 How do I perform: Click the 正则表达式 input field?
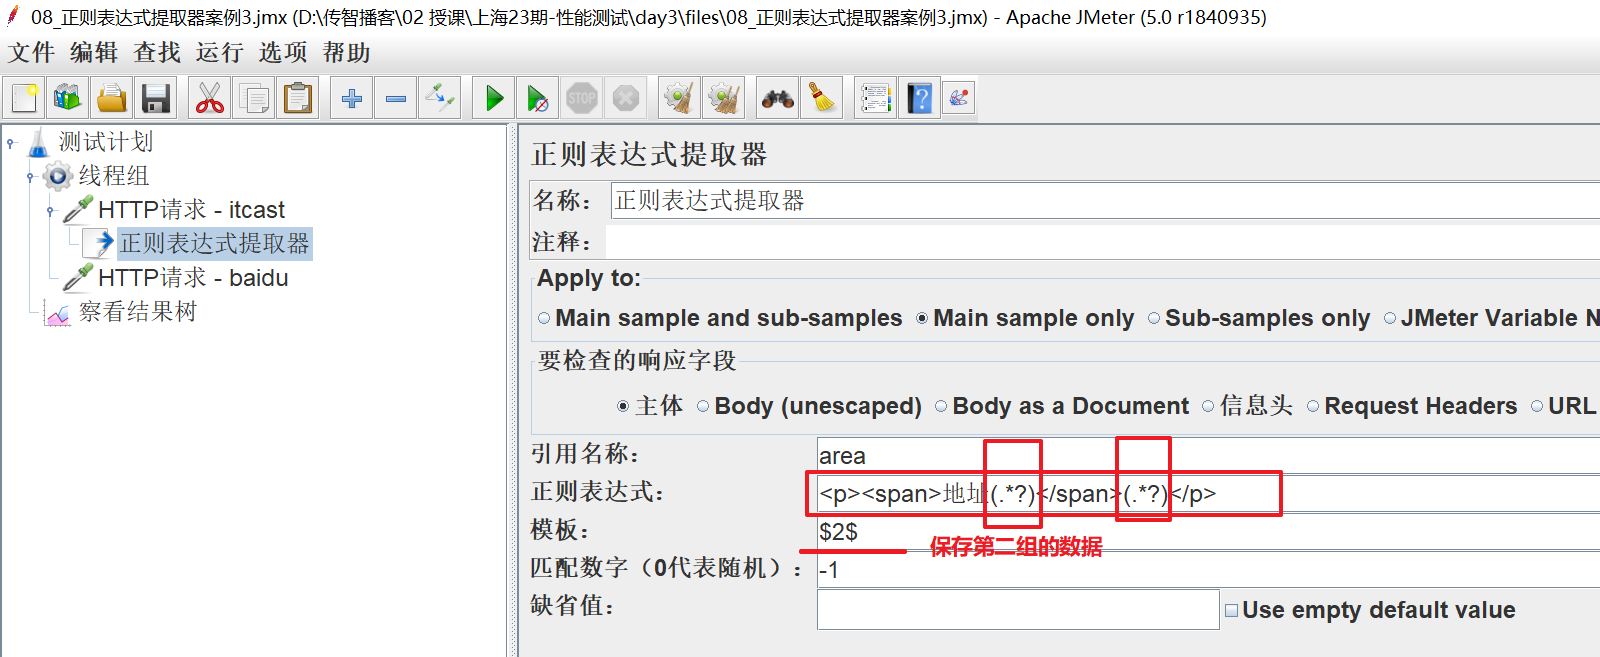(x=1208, y=494)
